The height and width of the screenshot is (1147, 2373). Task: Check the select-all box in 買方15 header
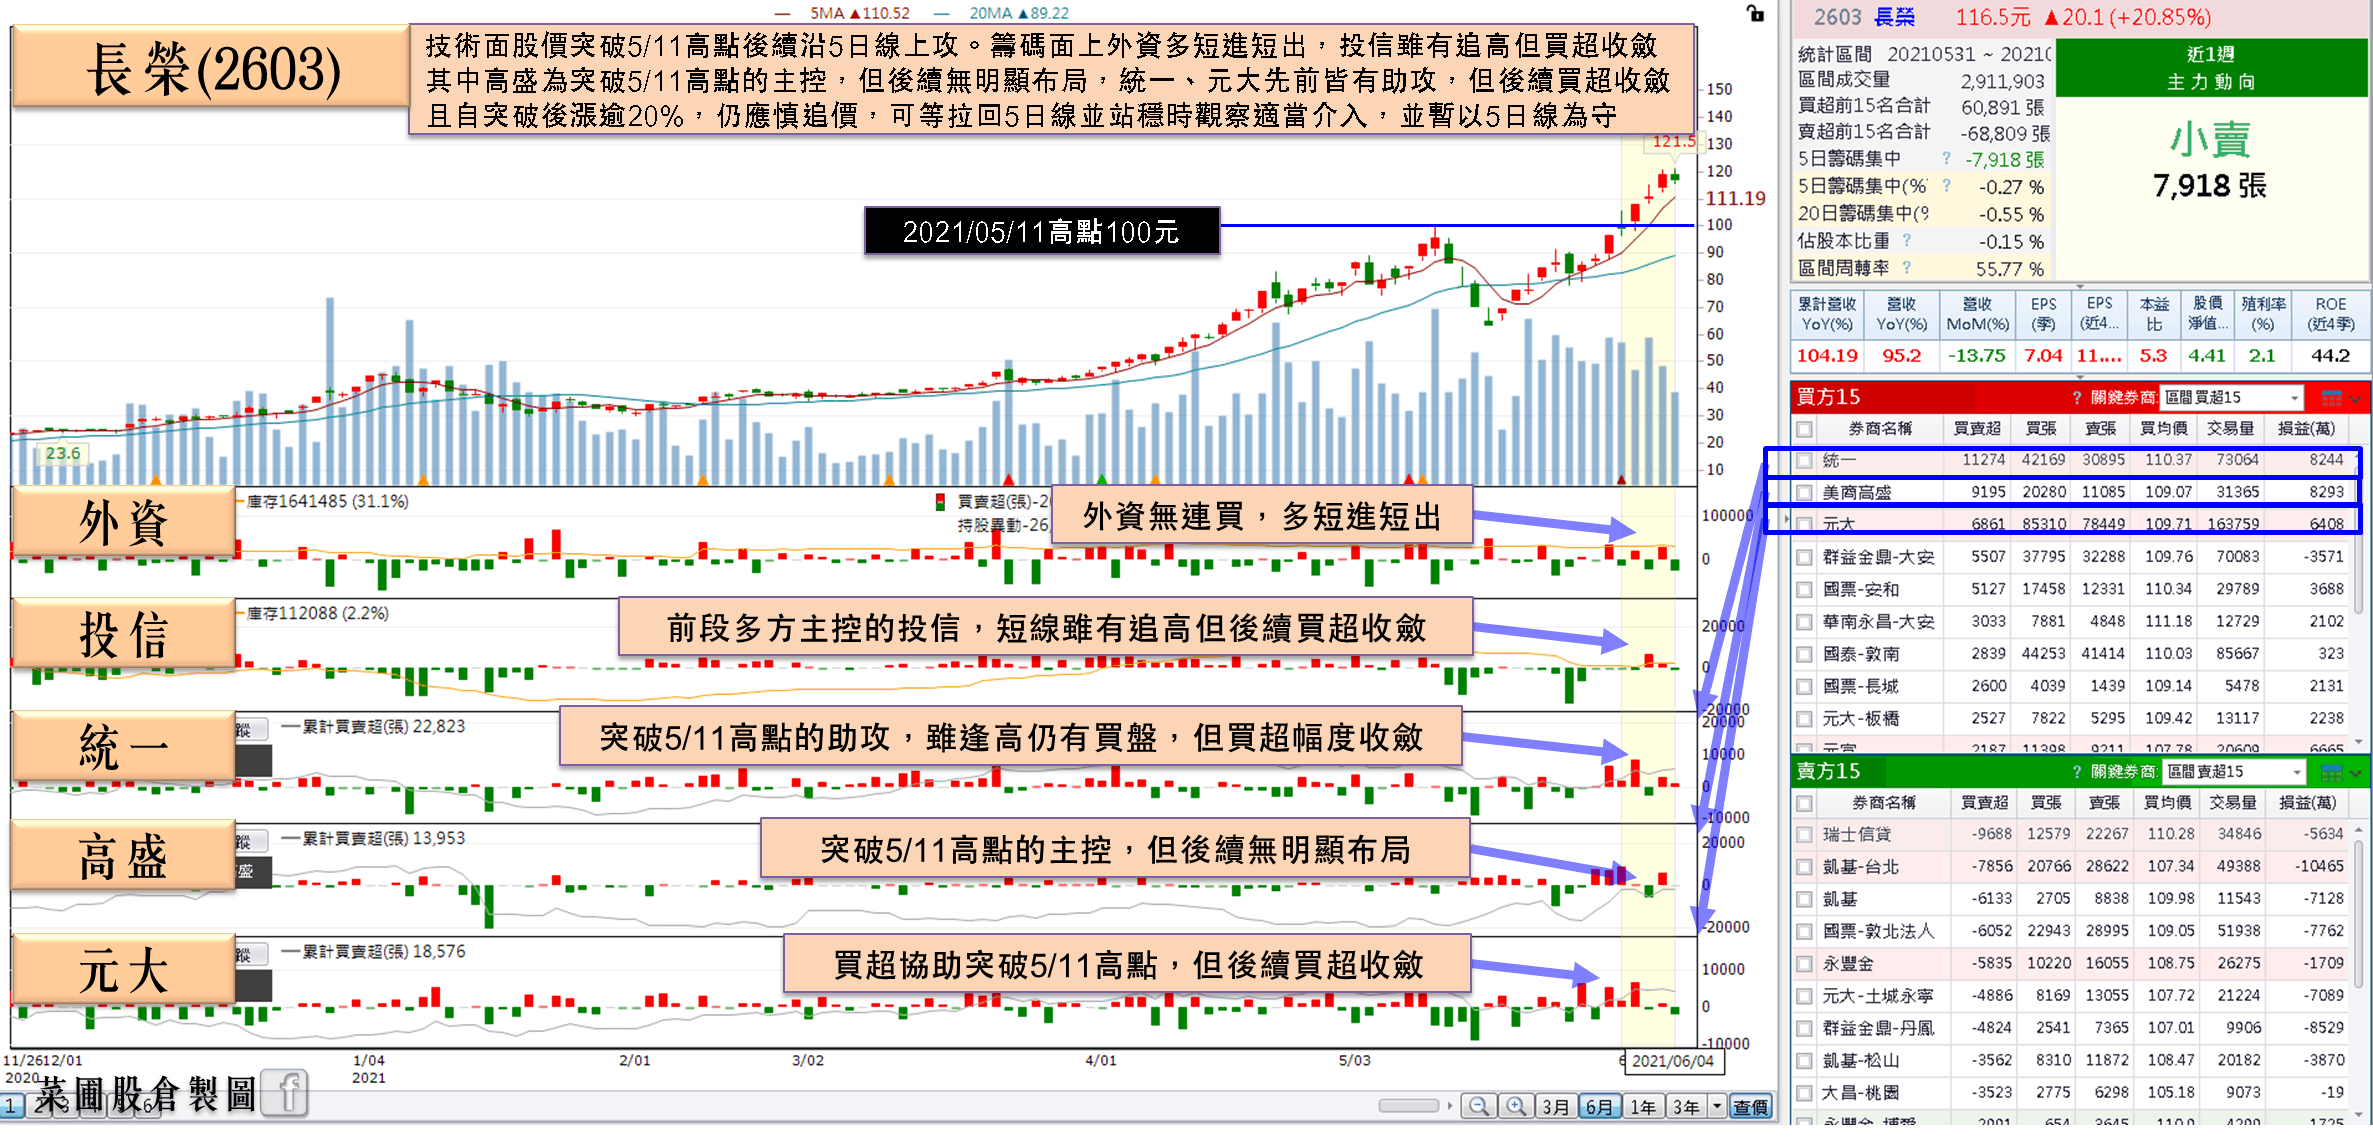(1804, 429)
